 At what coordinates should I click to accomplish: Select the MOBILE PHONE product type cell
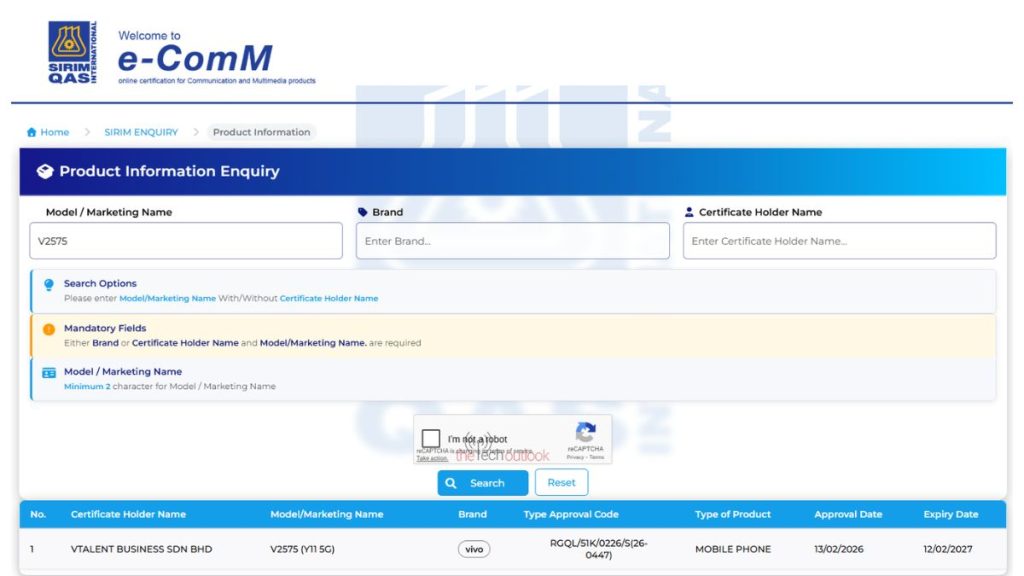coord(733,549)
